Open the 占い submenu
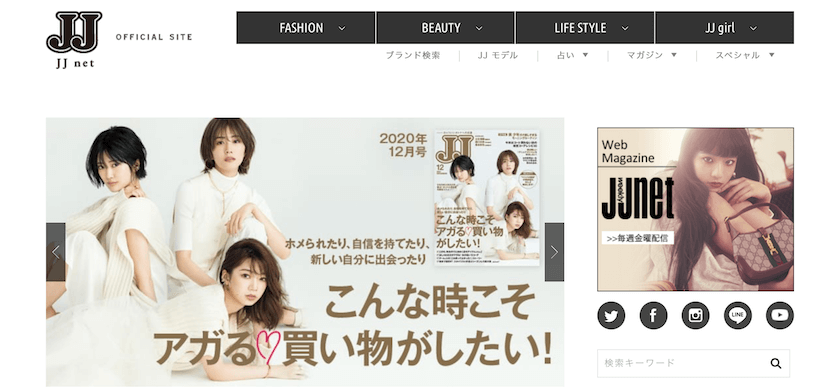Image resolution: width=840 pixels, height=391 pixels. pyautogui.click(x=573, y=55)
